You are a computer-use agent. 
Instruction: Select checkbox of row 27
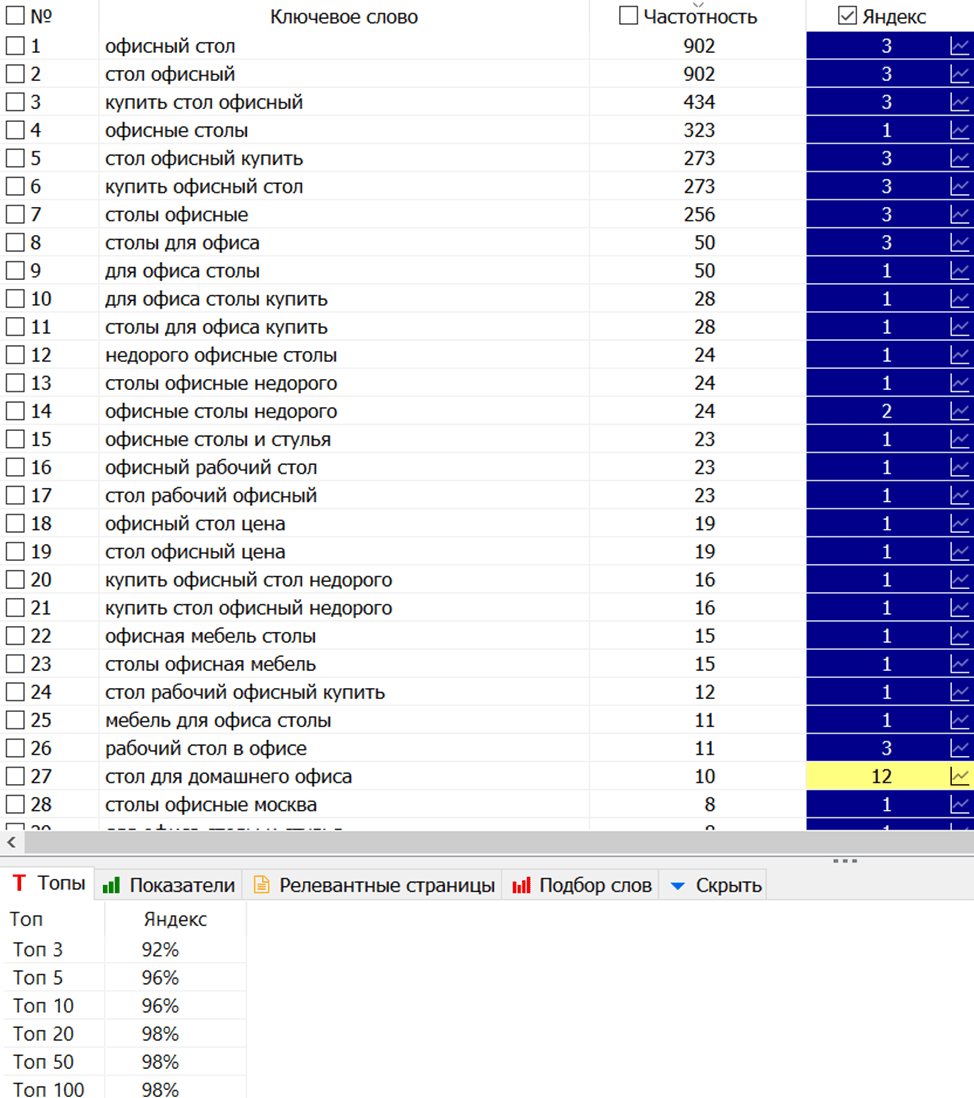[15, 776]
